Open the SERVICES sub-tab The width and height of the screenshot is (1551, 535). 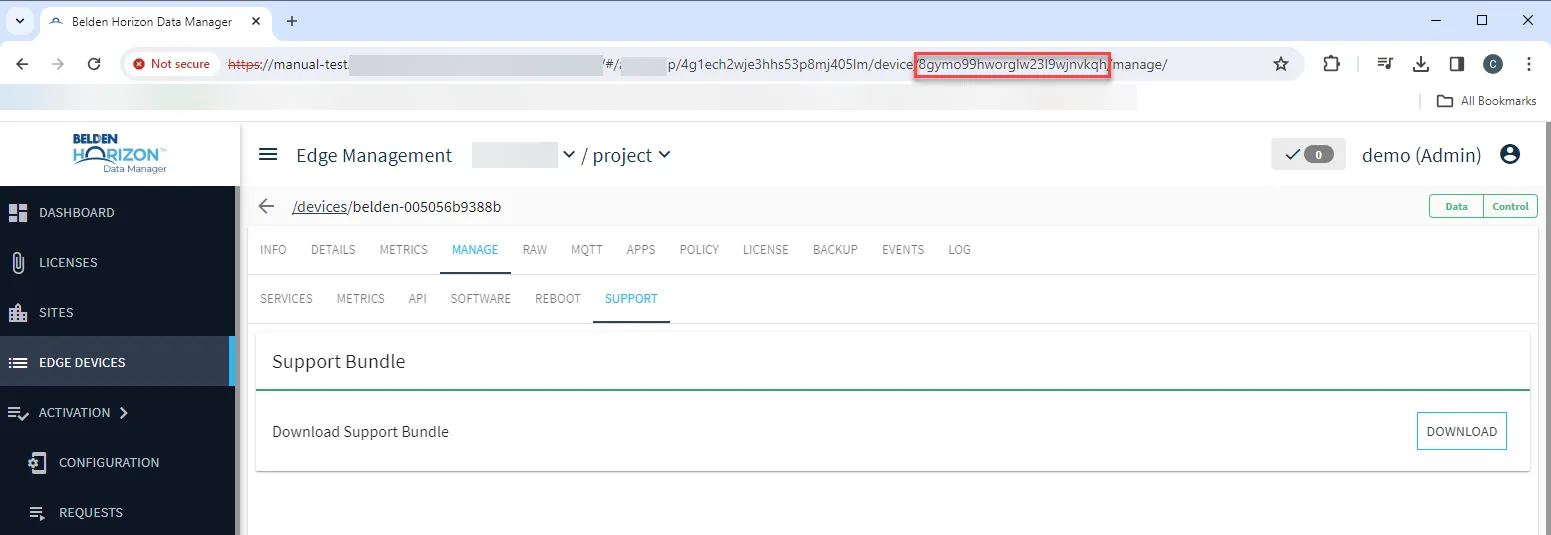tap(286, 299)
